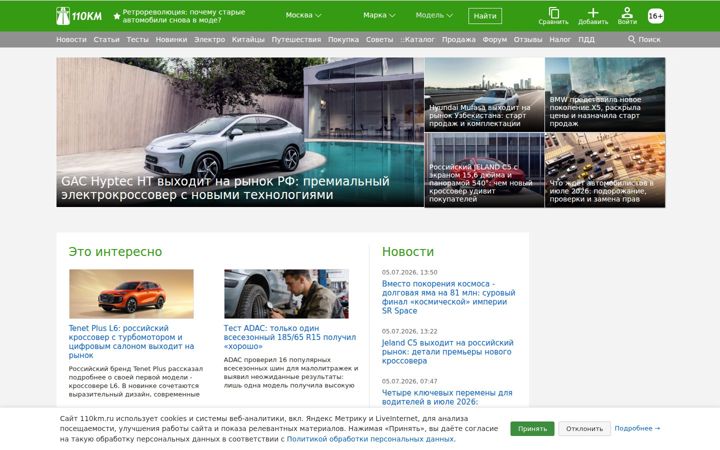This screenshot has height=450, width=720.
Task: Open the Каталог menu item
Action: tap(417, 39)
